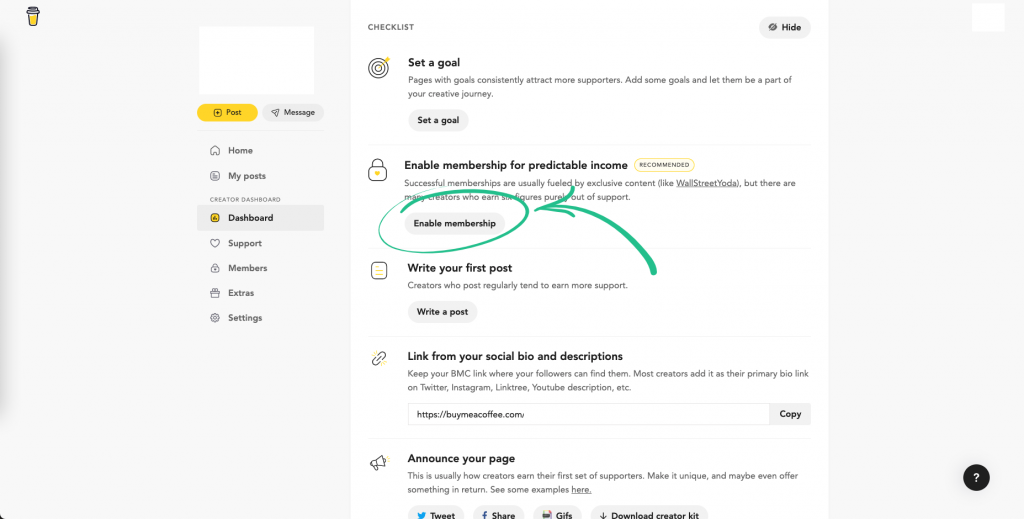1024x519 pixels.
Task: Click the padlock icon beside Enable membership
Action: click(377, 170)
